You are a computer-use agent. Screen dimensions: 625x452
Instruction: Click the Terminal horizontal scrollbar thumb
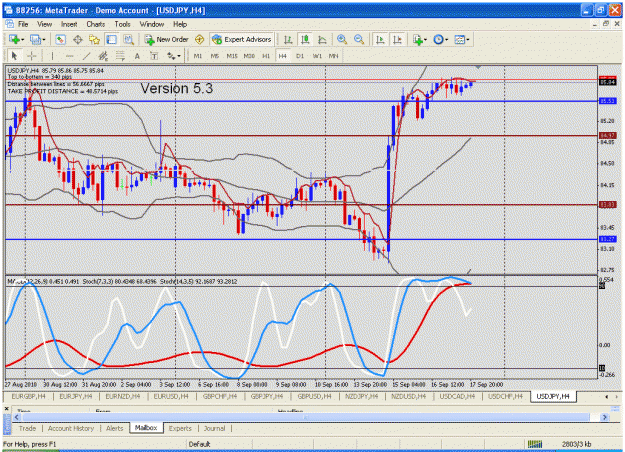coord(306,417)
